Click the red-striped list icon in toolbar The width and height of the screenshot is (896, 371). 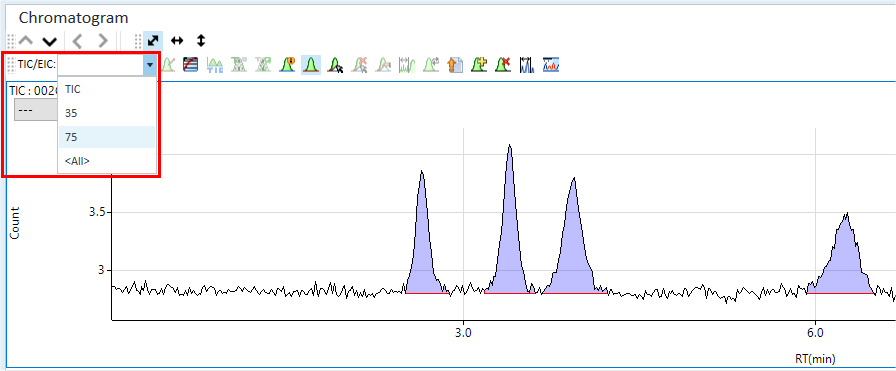coord(190,65)
